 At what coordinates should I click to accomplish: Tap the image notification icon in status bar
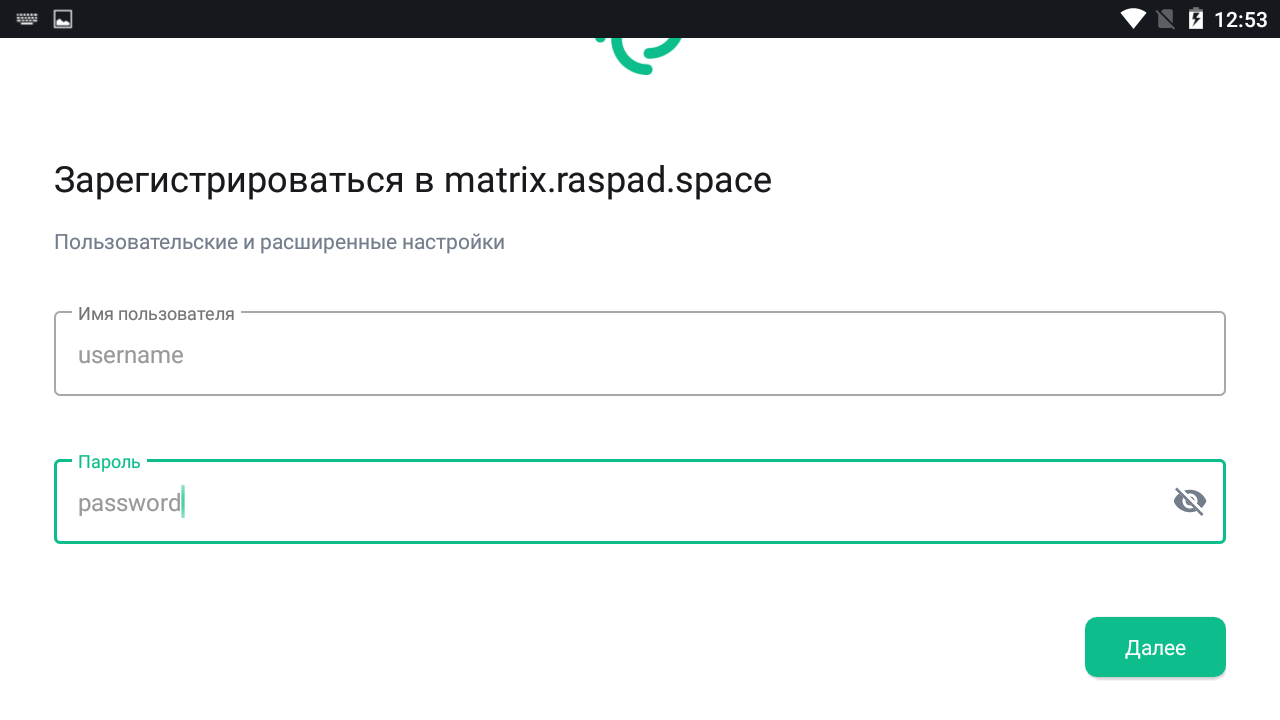(63, 19)
